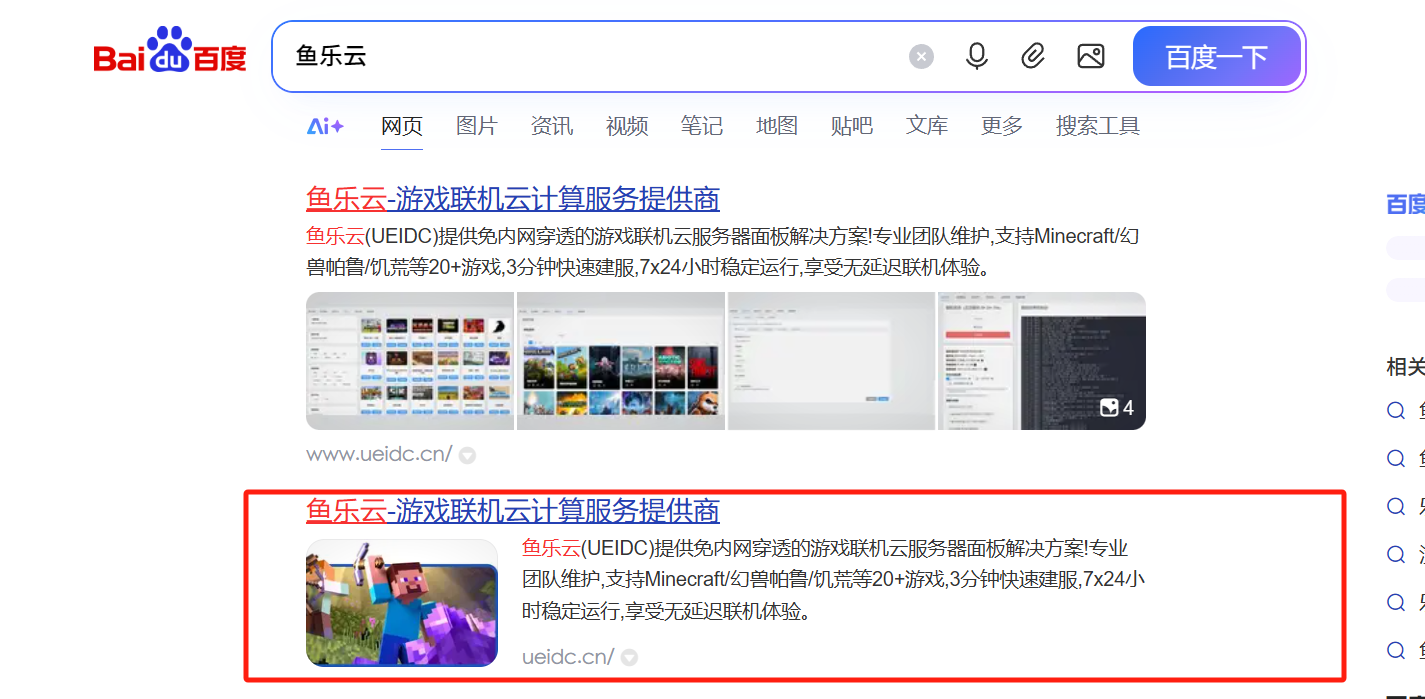Expand dropdown arrow beside www.ueidc.cn/
The width and height of the screenshot is (1425, 699).
point(467,456)
